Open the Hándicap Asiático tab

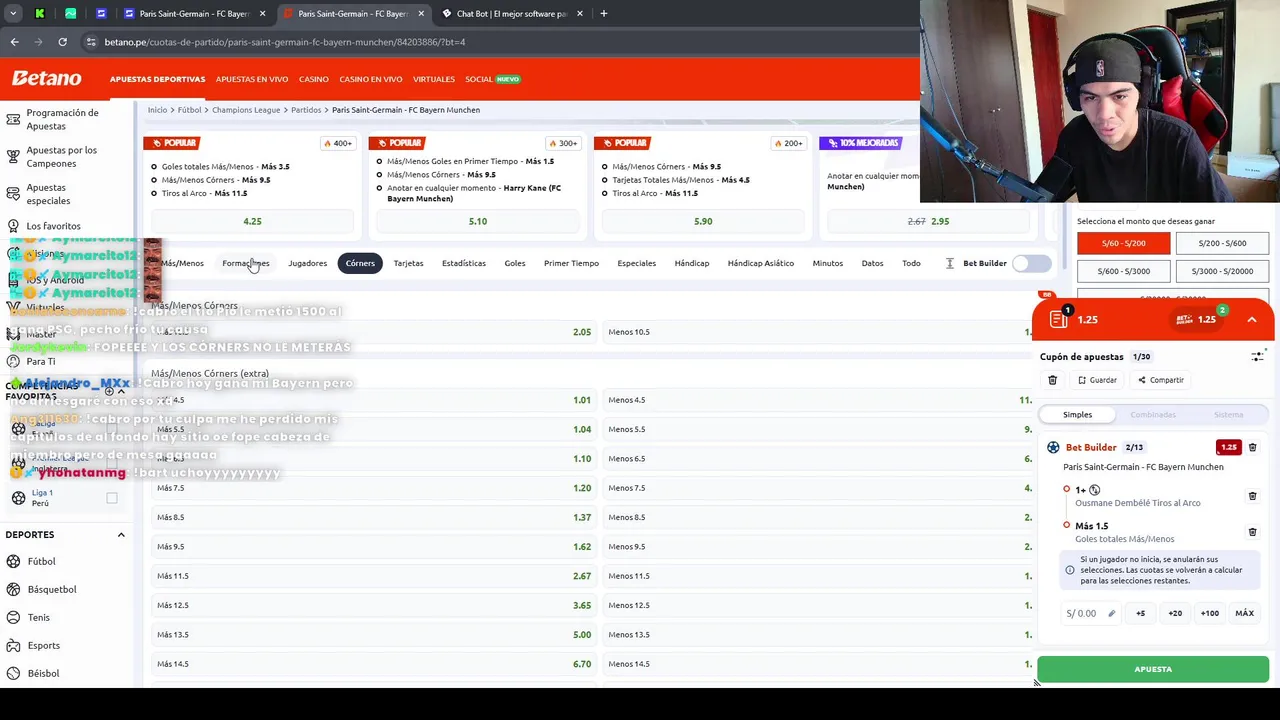pos(761,263)
